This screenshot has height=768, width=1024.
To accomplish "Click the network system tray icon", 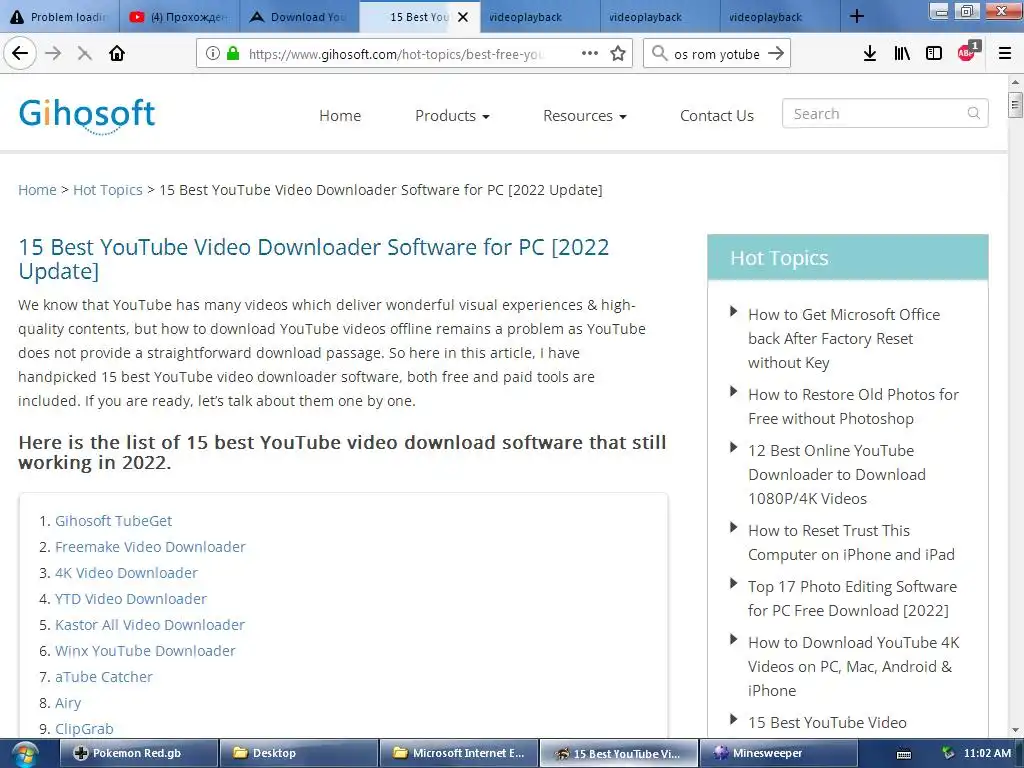I will coord(948,753).
